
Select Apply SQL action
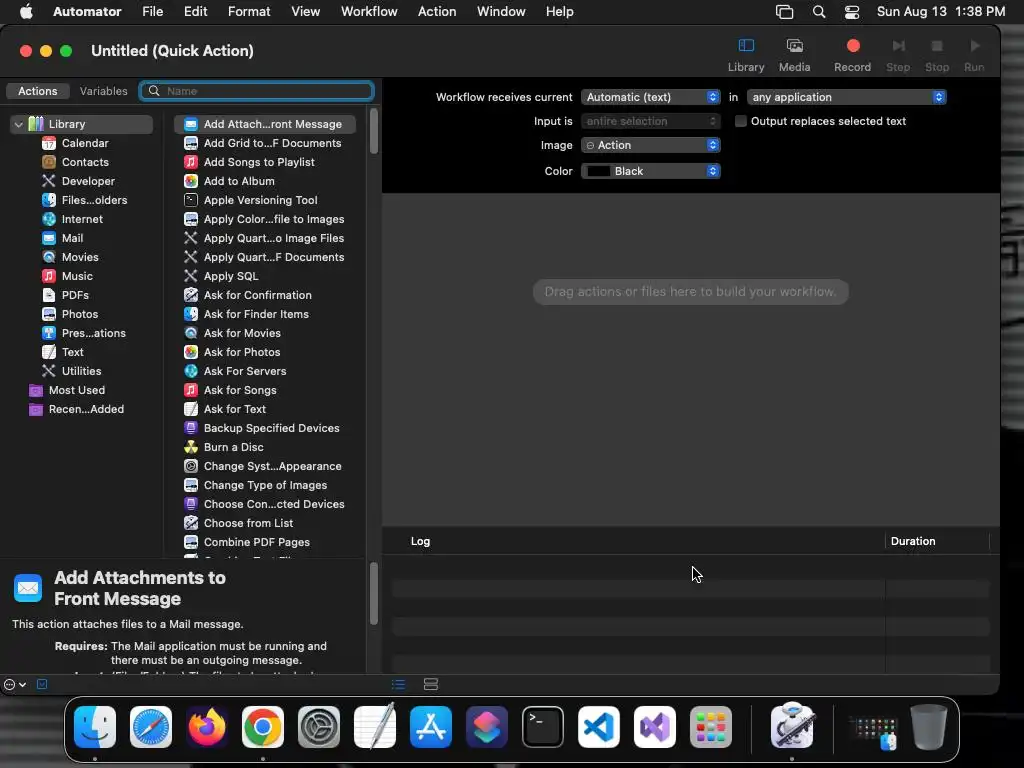point(230,276)
